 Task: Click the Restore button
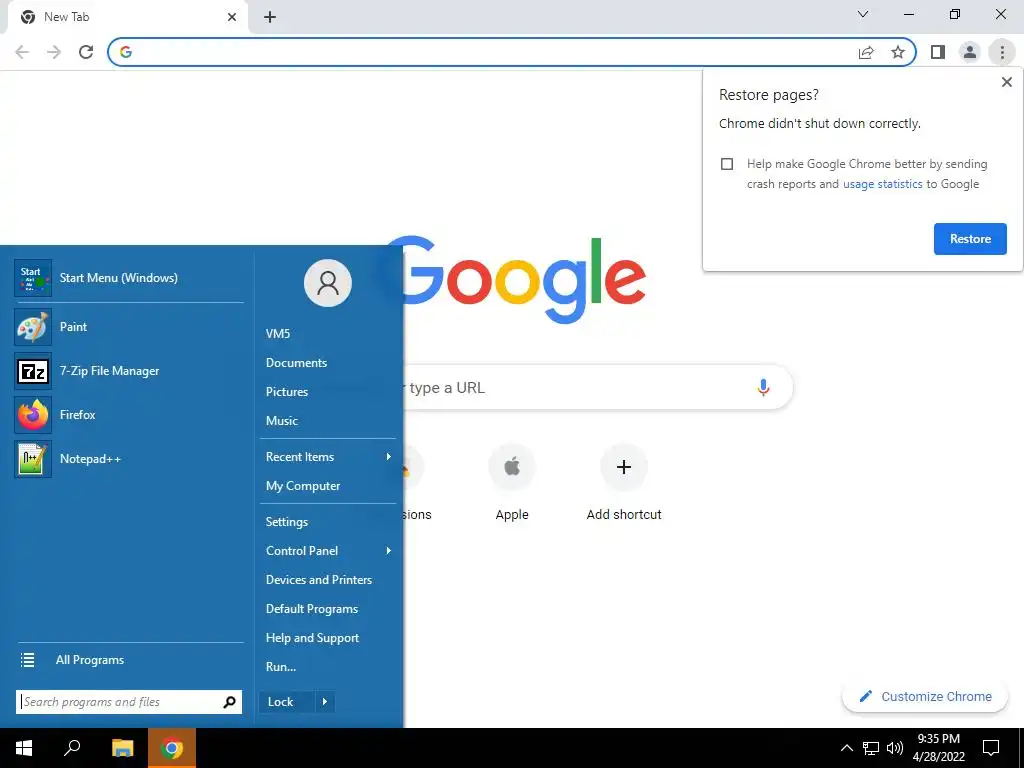(x=970, y=239)
